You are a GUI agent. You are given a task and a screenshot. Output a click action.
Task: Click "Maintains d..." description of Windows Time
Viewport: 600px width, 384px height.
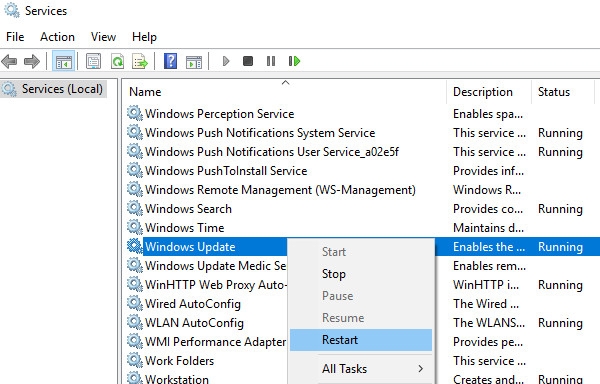488,228
